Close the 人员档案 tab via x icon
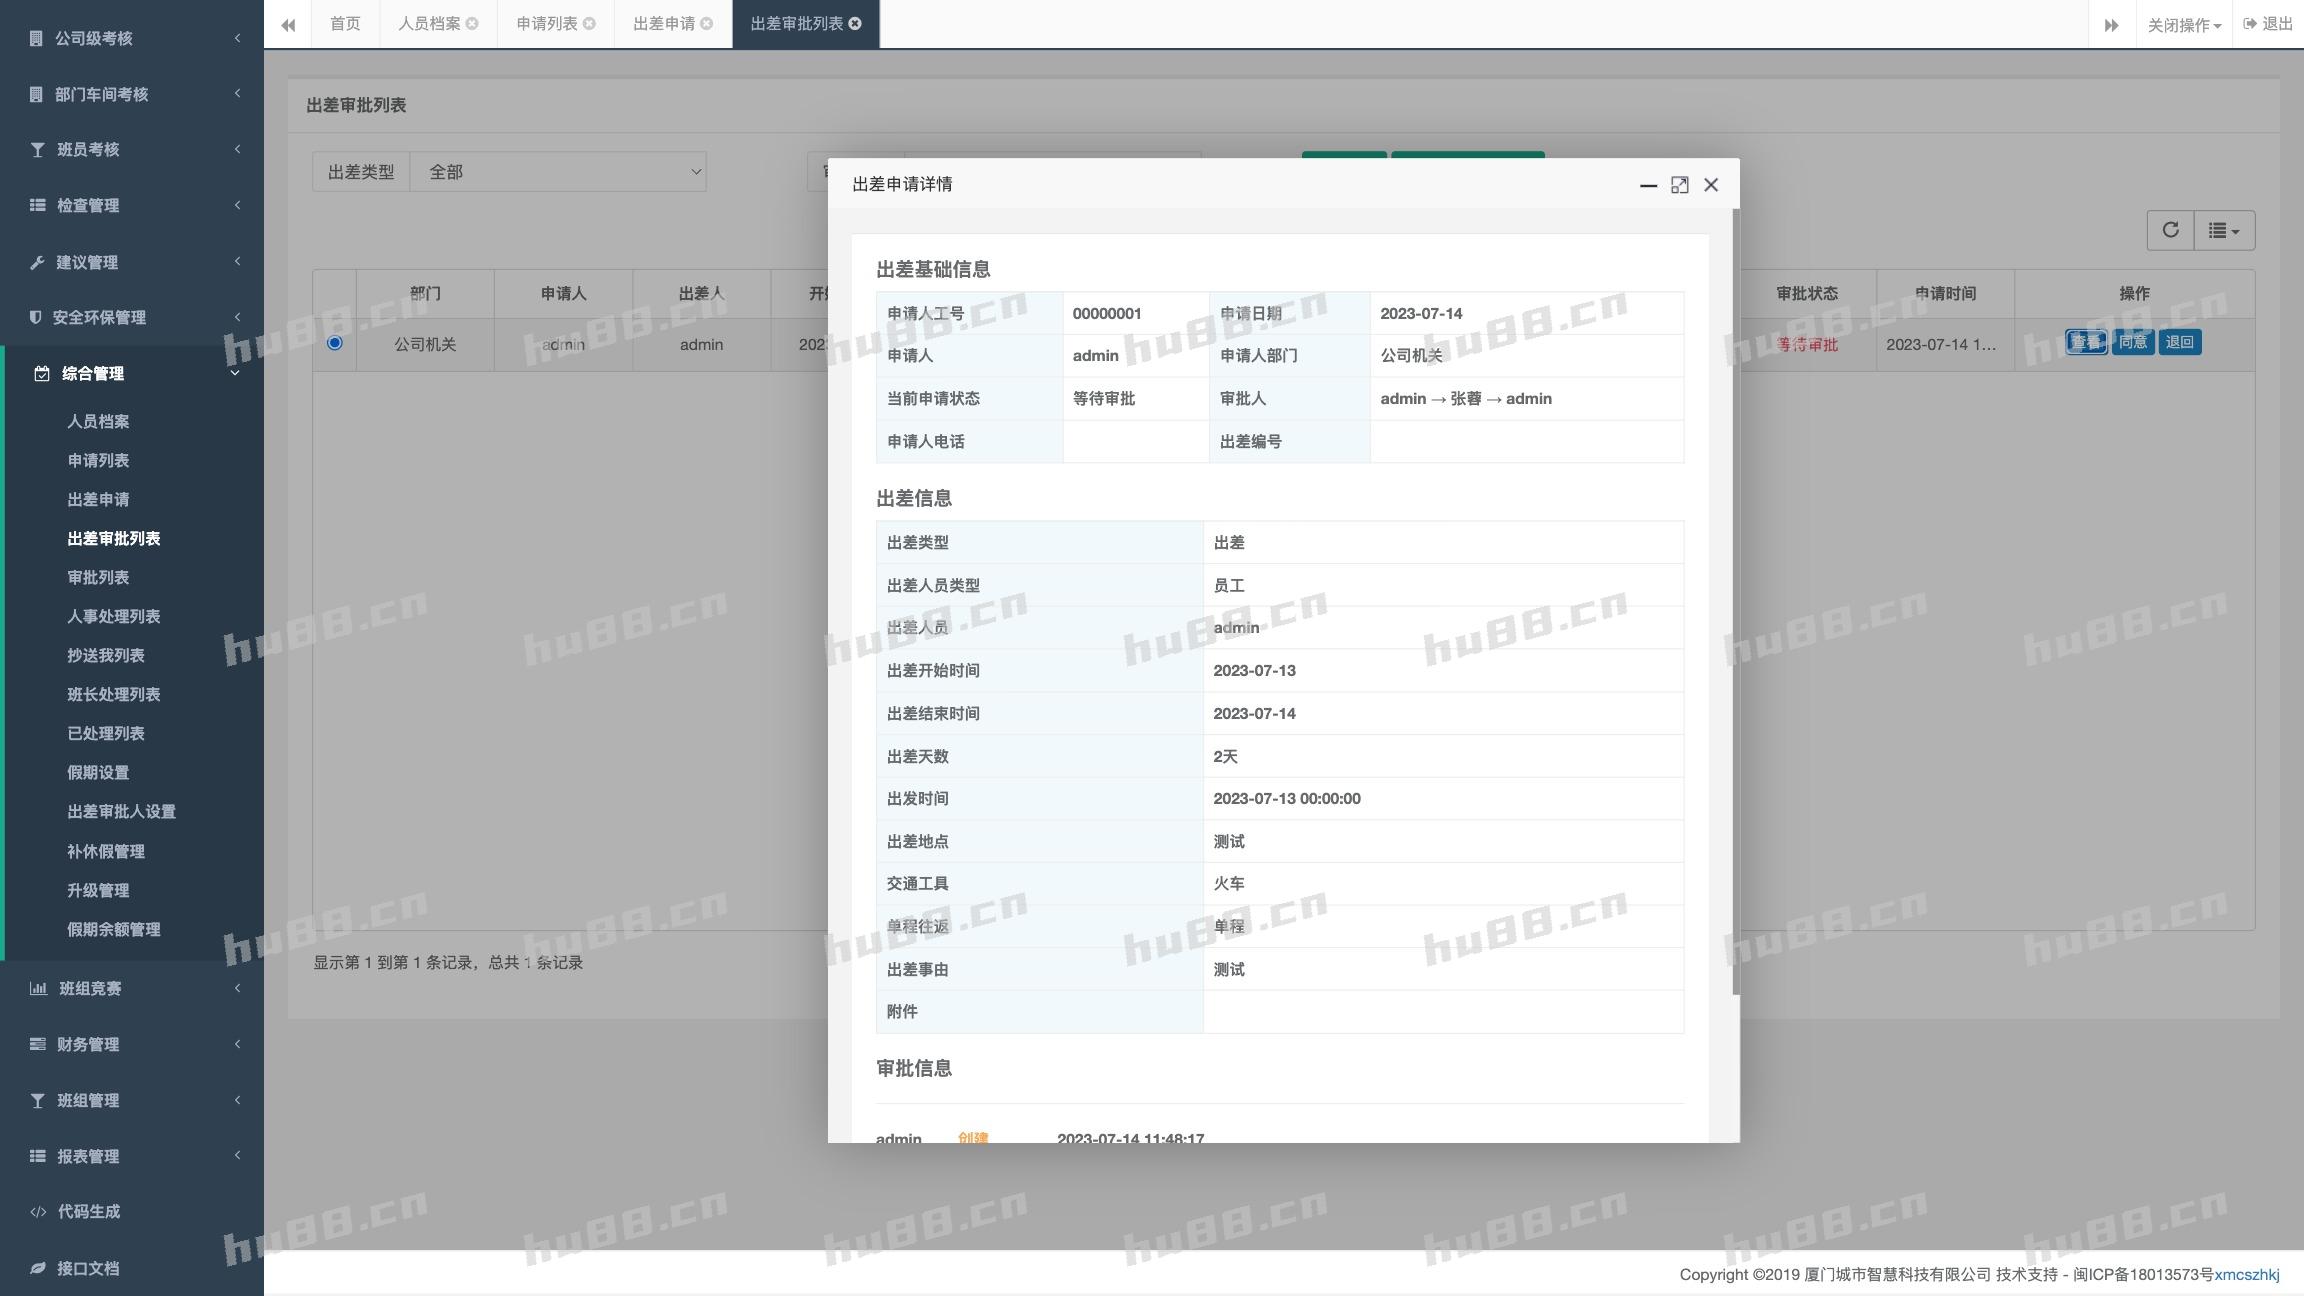2304x1296 pixels. (x=472, y=24)
